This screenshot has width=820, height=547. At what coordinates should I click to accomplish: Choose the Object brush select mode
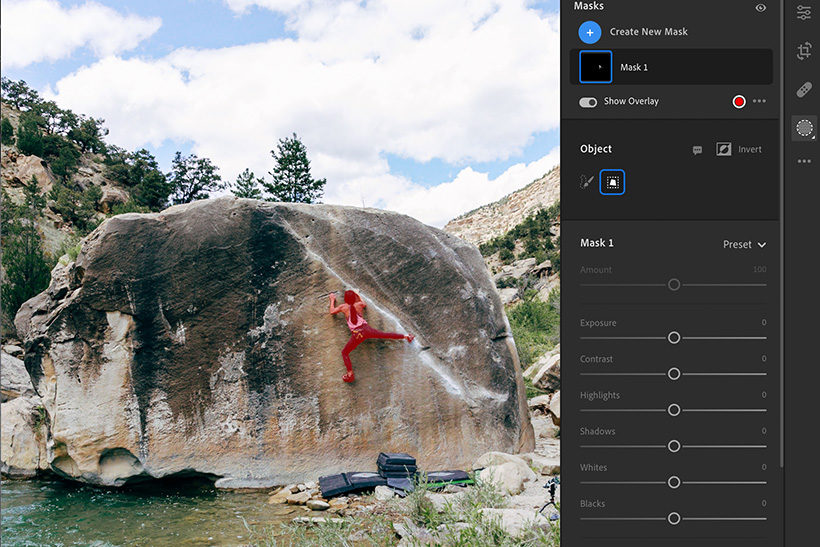click(587, 182)
